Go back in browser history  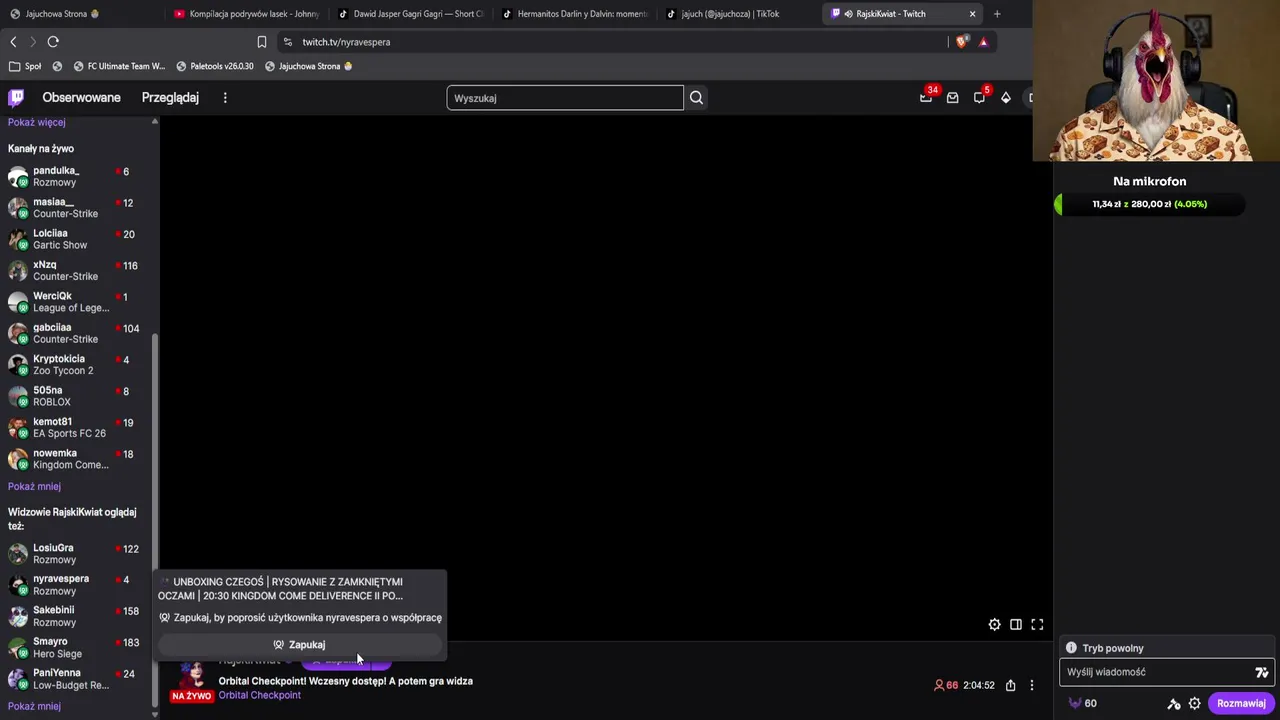pyautogui.click(x=13, y=42)
